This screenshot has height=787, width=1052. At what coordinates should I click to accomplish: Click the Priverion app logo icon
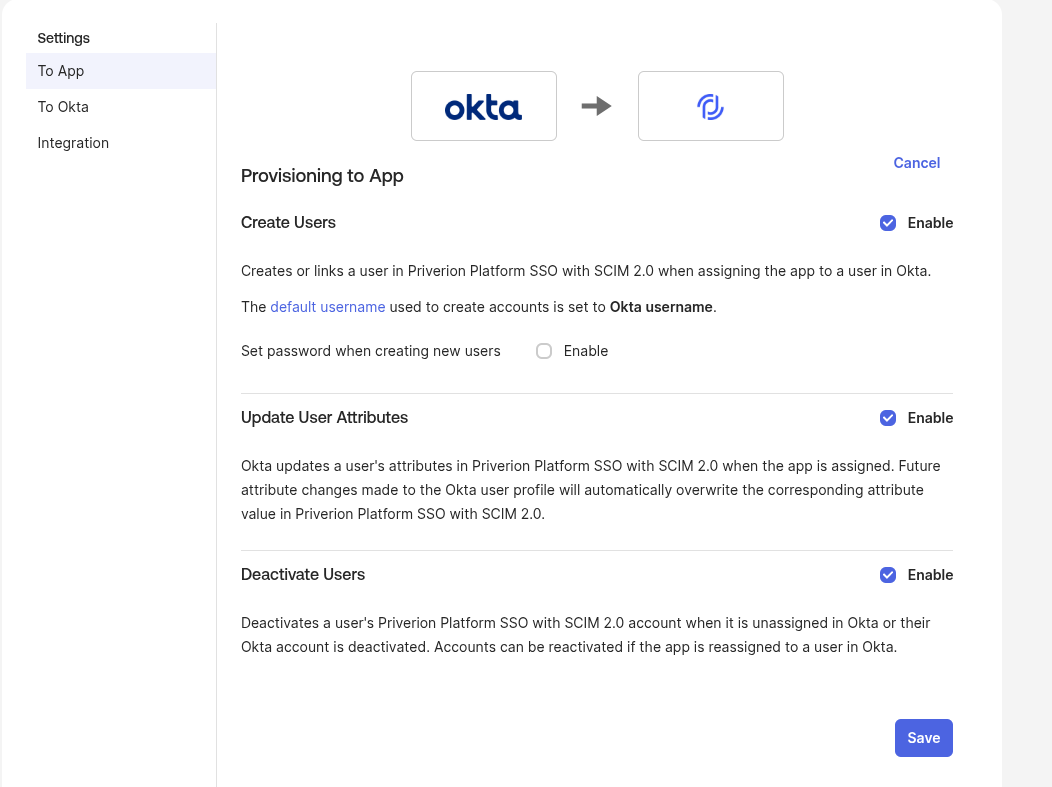(710, 106)
